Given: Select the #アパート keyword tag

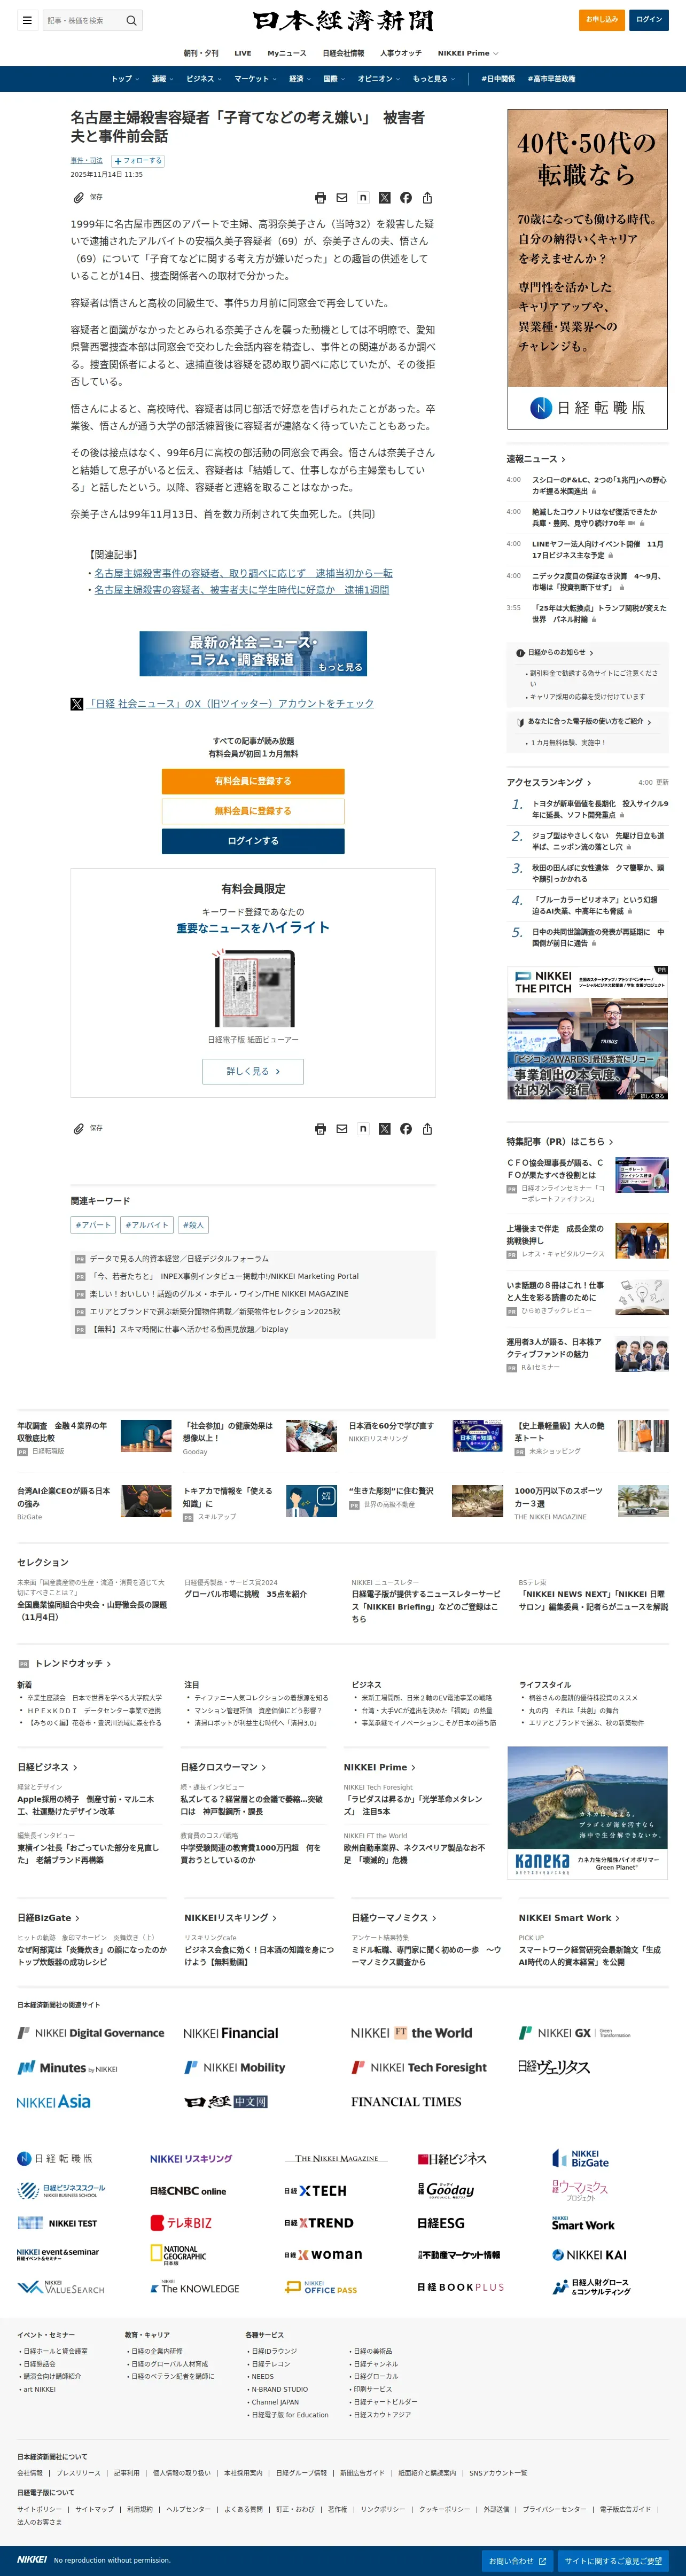Looking at the screenshot, I should point(94,1225).
